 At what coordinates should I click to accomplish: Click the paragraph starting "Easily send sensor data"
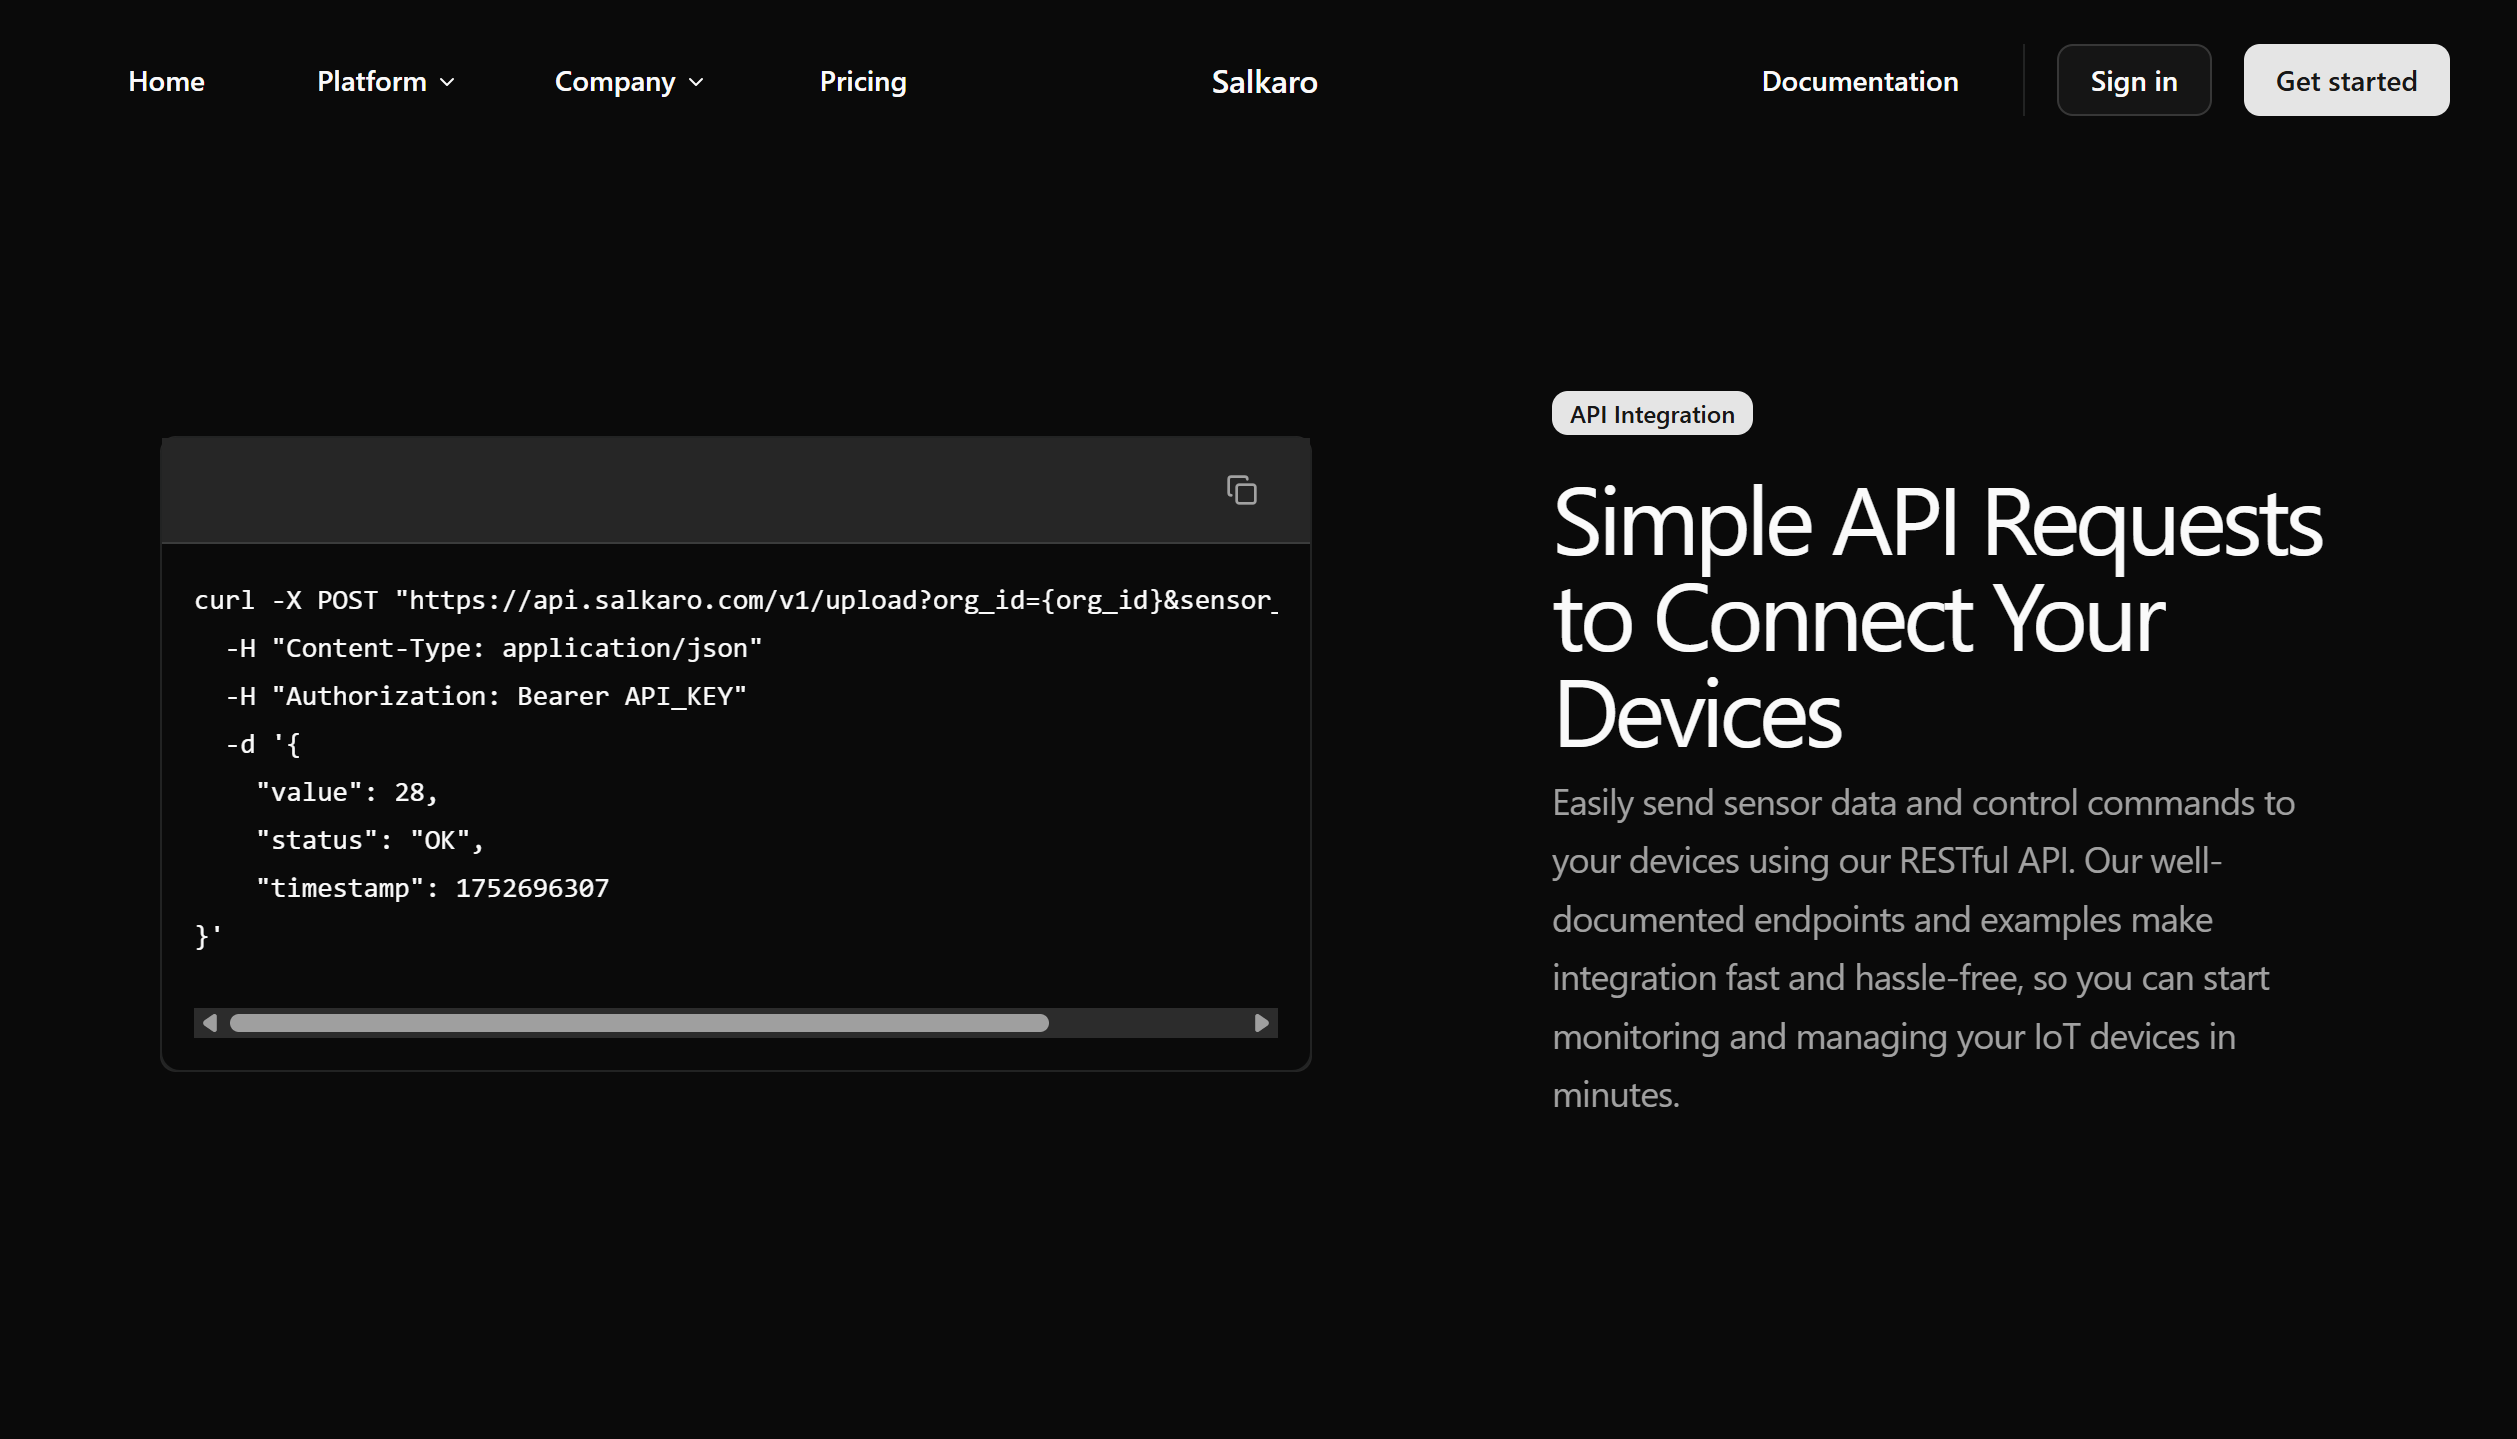pos(1922,948)
